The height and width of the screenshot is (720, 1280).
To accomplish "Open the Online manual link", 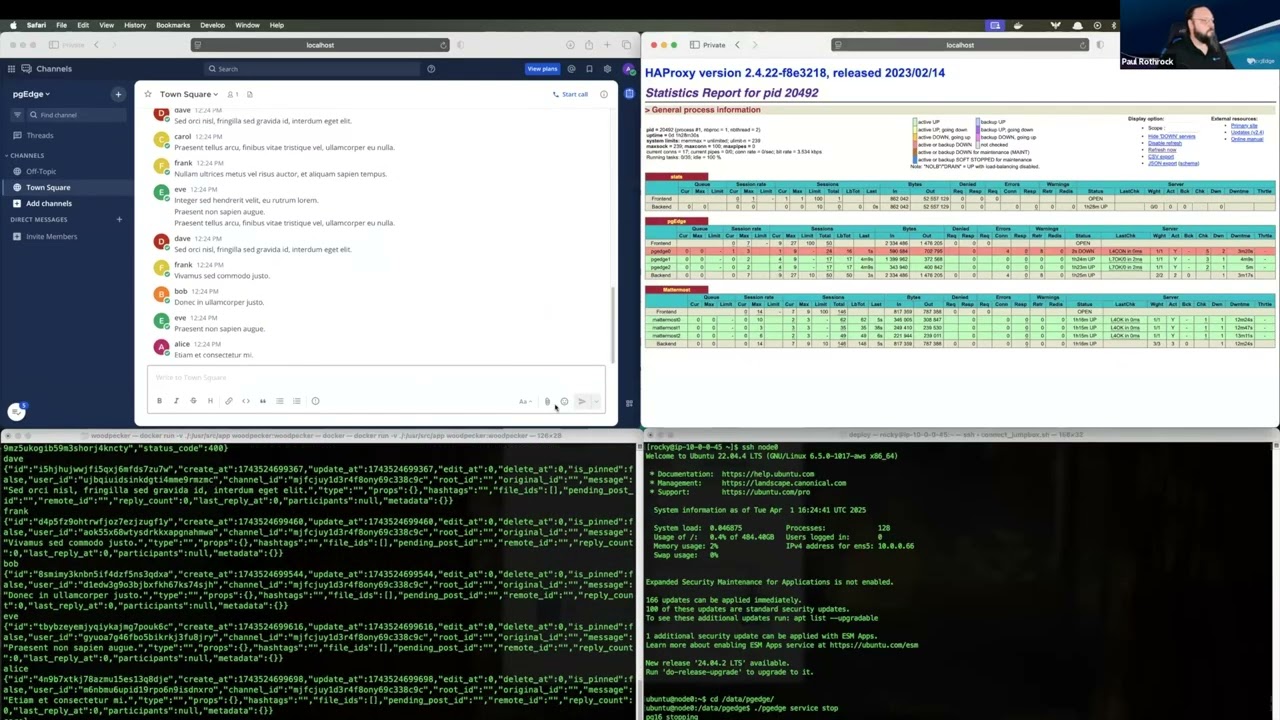I will coord(1247,139).
